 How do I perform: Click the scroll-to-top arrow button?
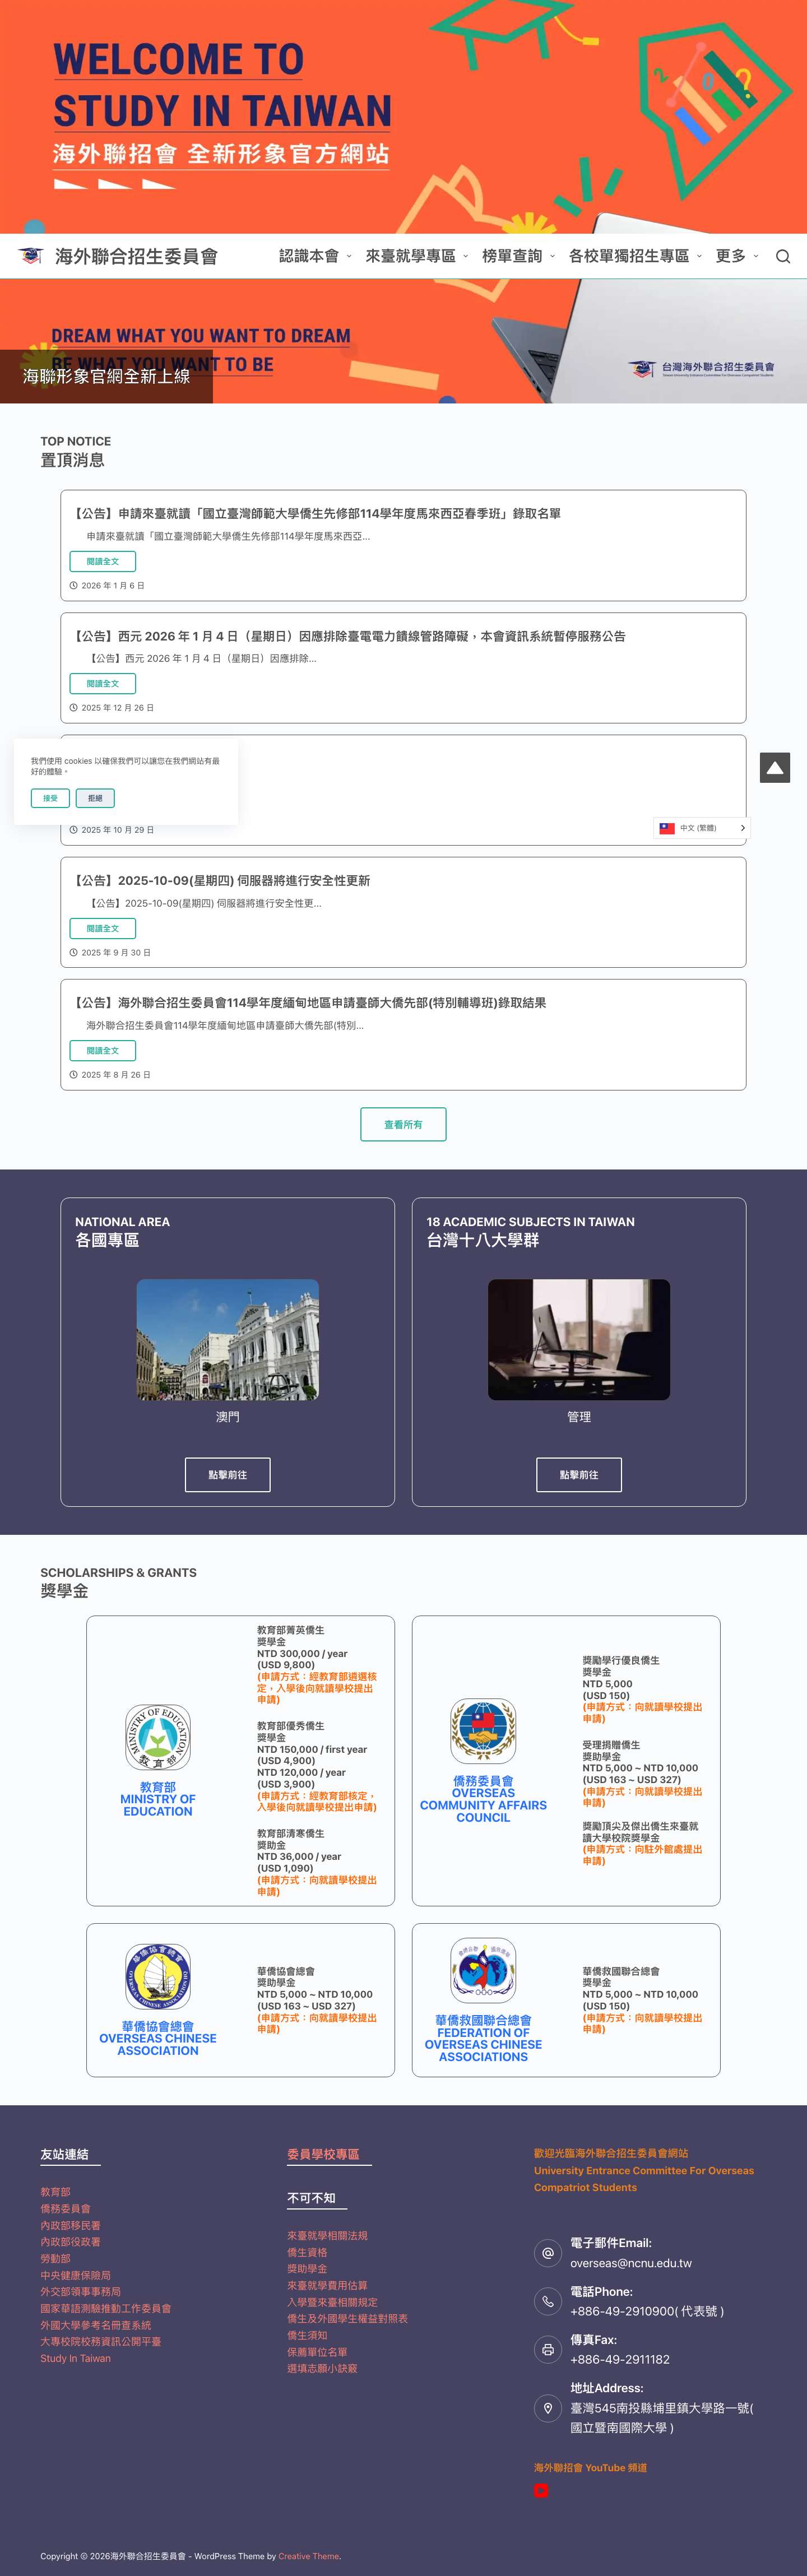[x=775, y=767]
